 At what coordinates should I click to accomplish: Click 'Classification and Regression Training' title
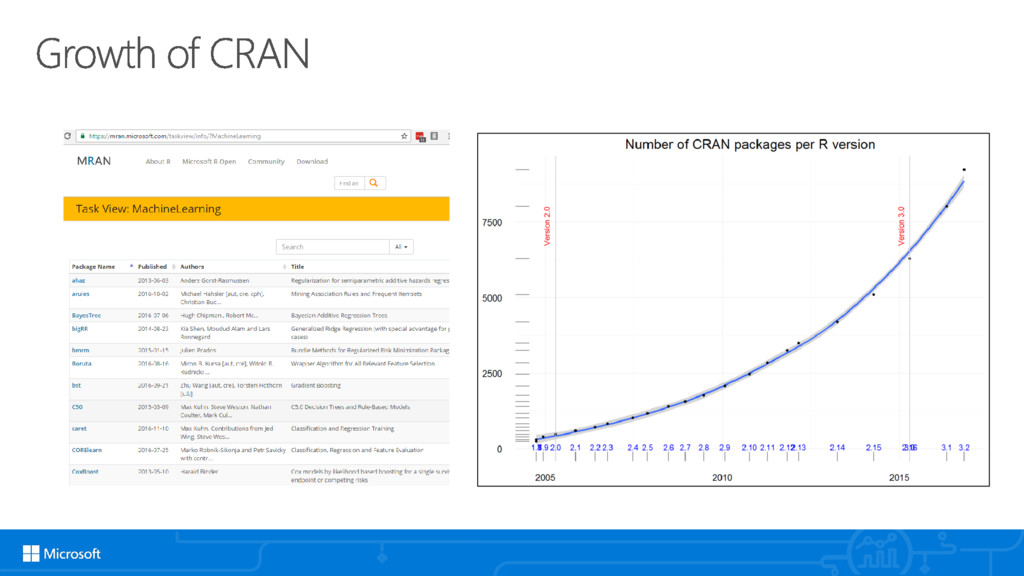pyautogui.click(x=342, y=428)
